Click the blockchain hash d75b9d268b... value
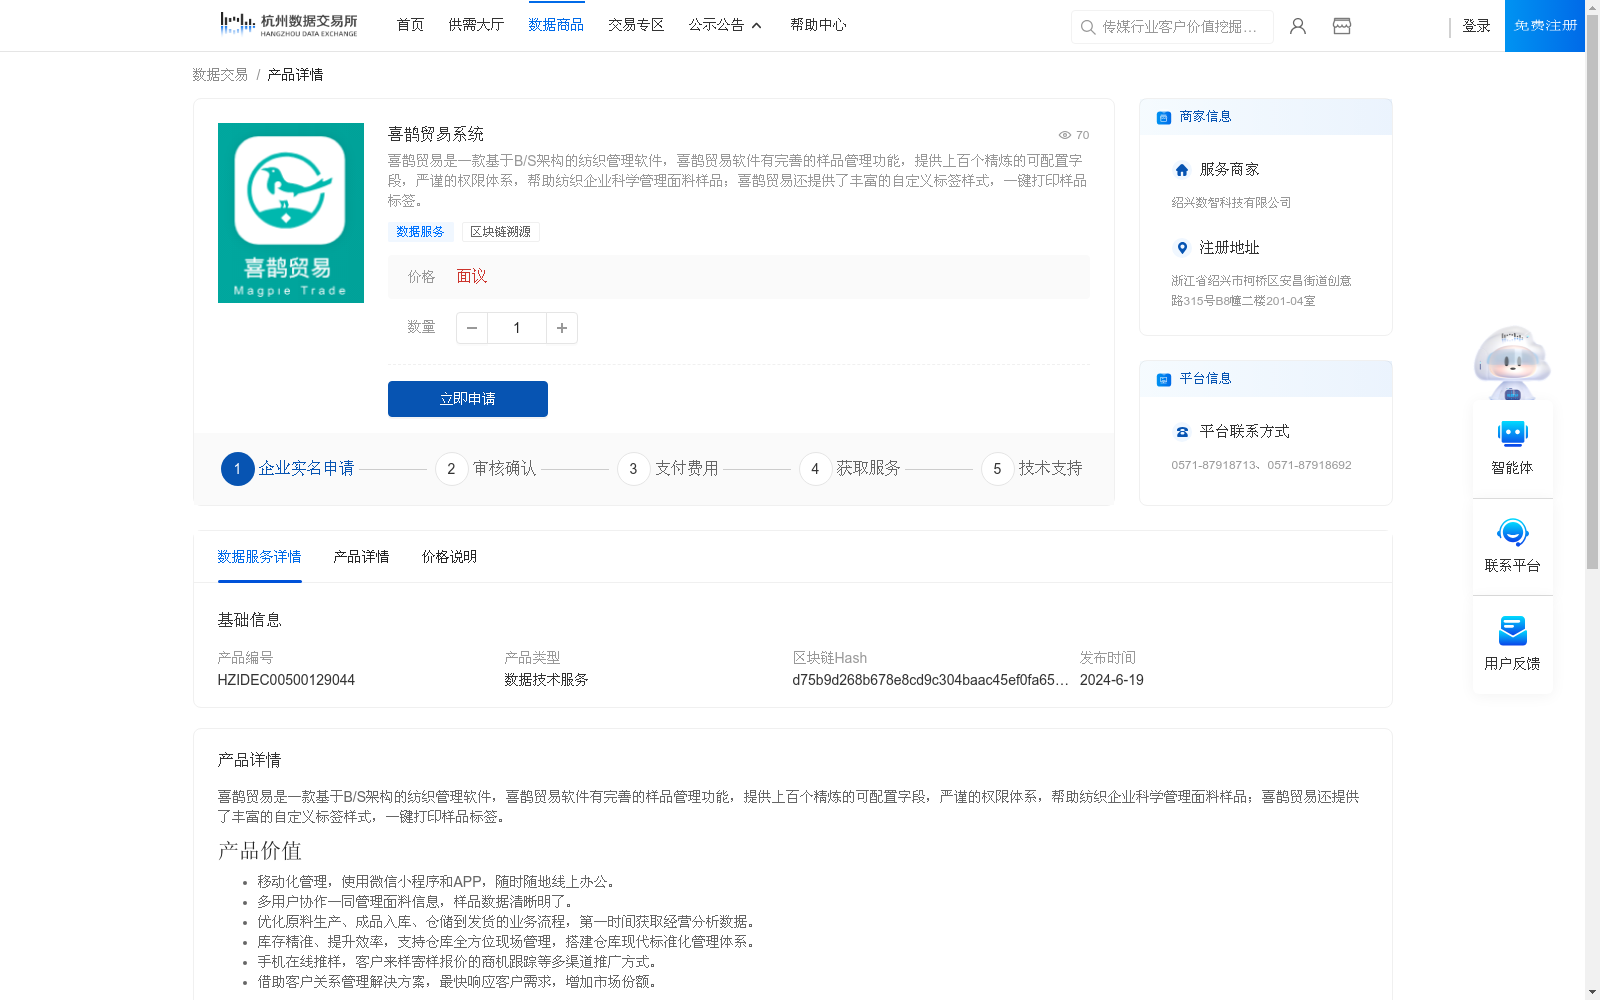 click(x=930, y=680)
